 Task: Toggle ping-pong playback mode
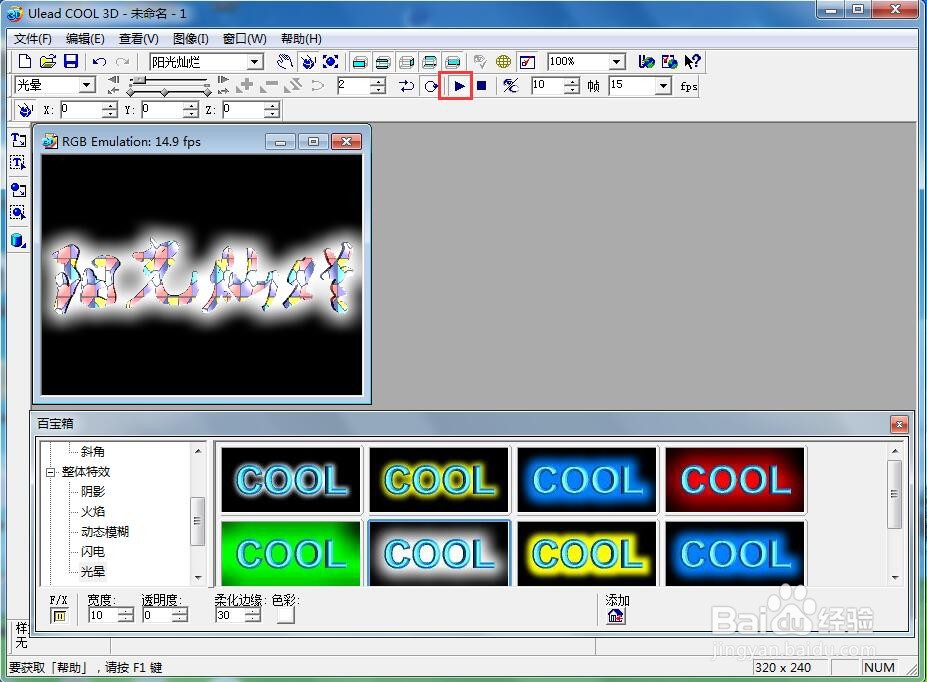tap(406, 86)
